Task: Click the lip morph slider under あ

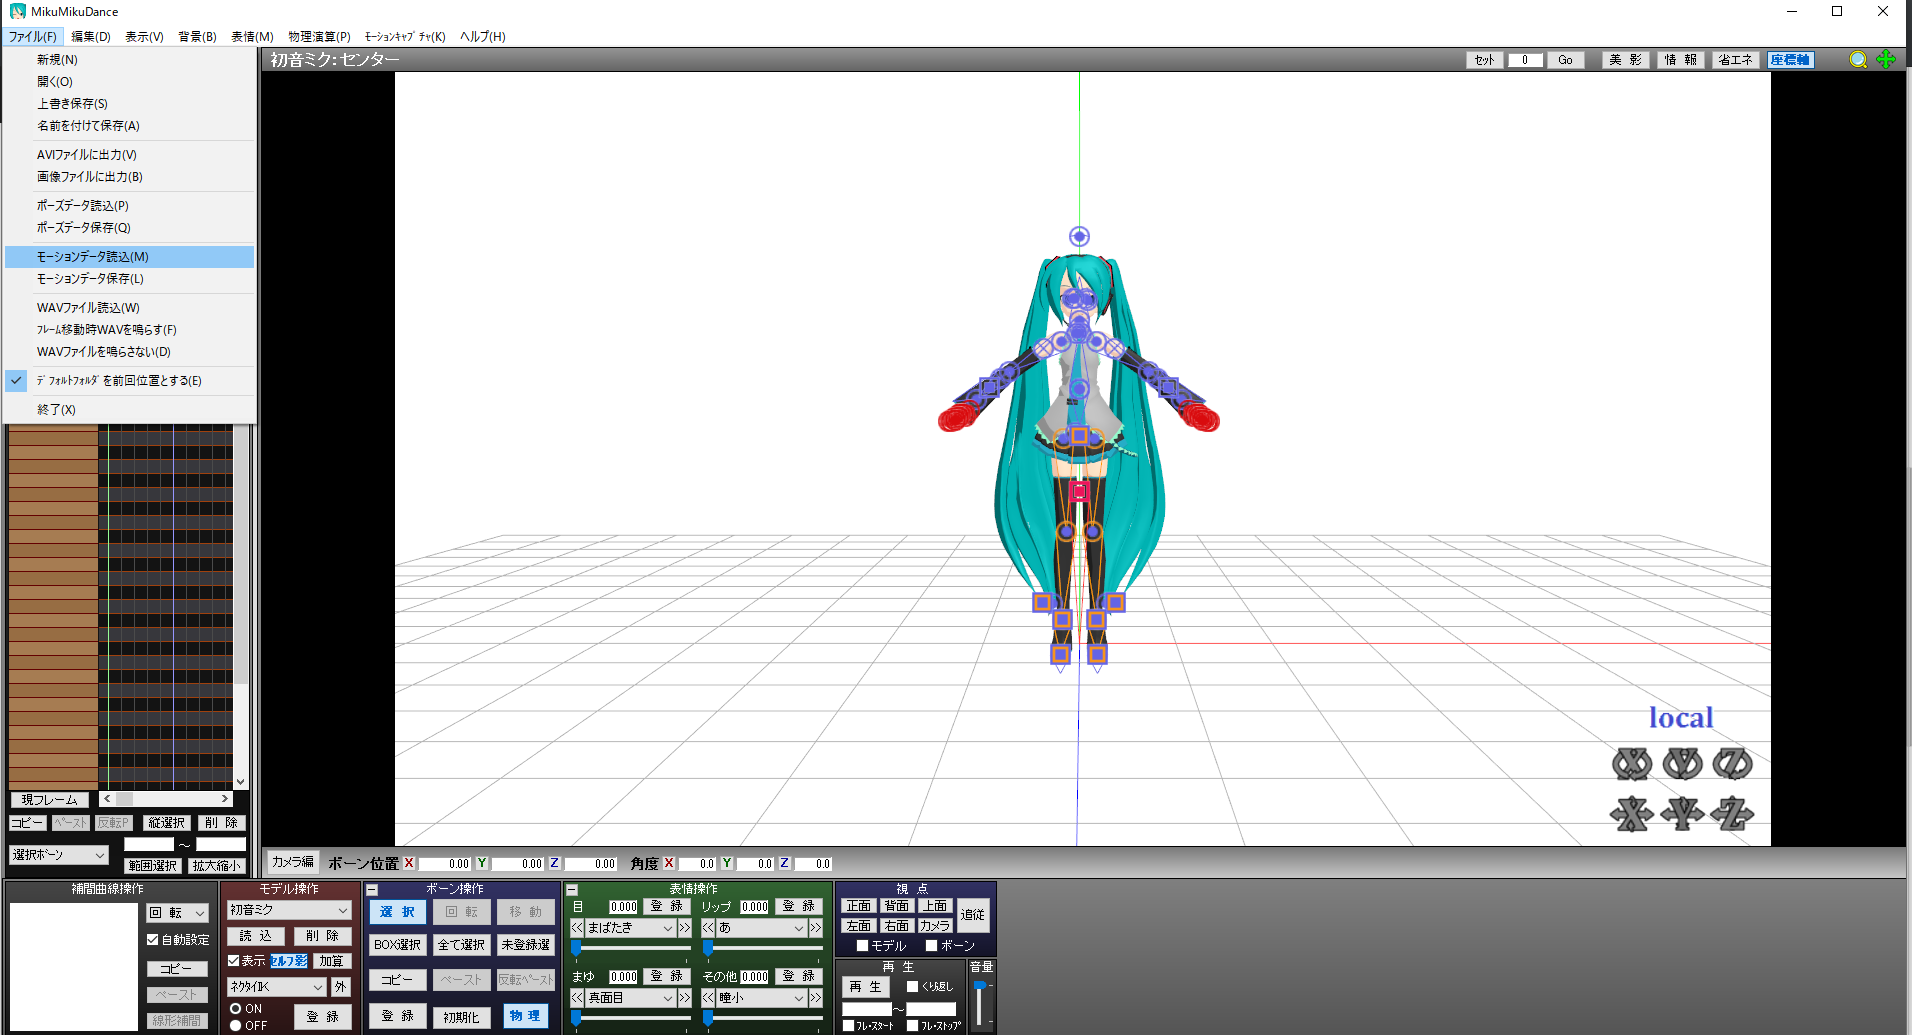Action: 761,947
